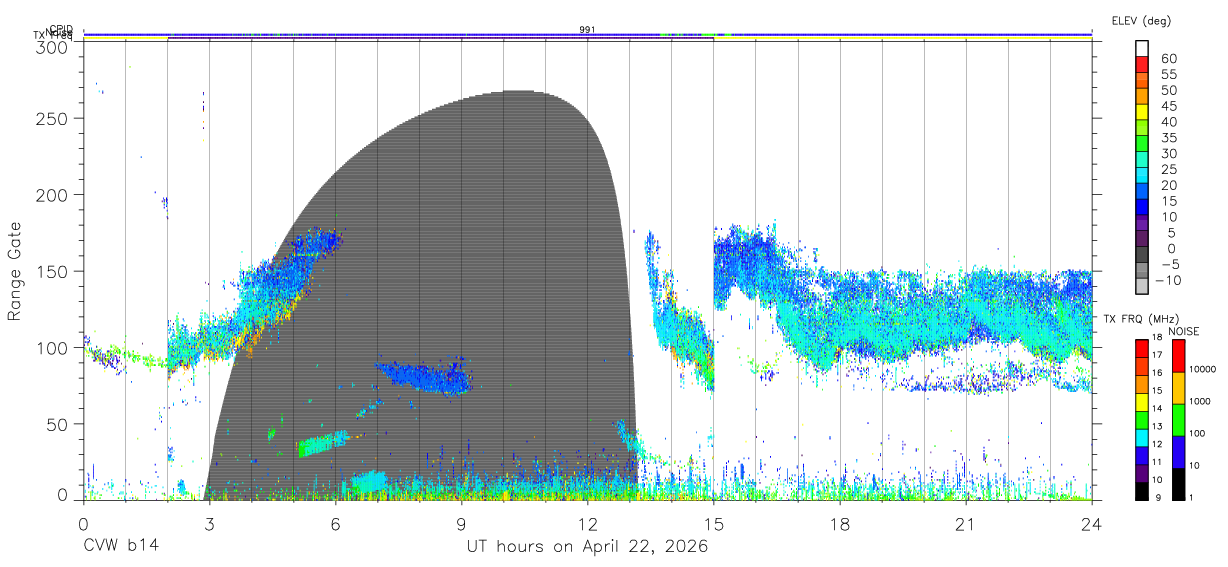Click the red top swatch of NOISE colorbar
The image size is (1228, 567).
click(1178, 356)
